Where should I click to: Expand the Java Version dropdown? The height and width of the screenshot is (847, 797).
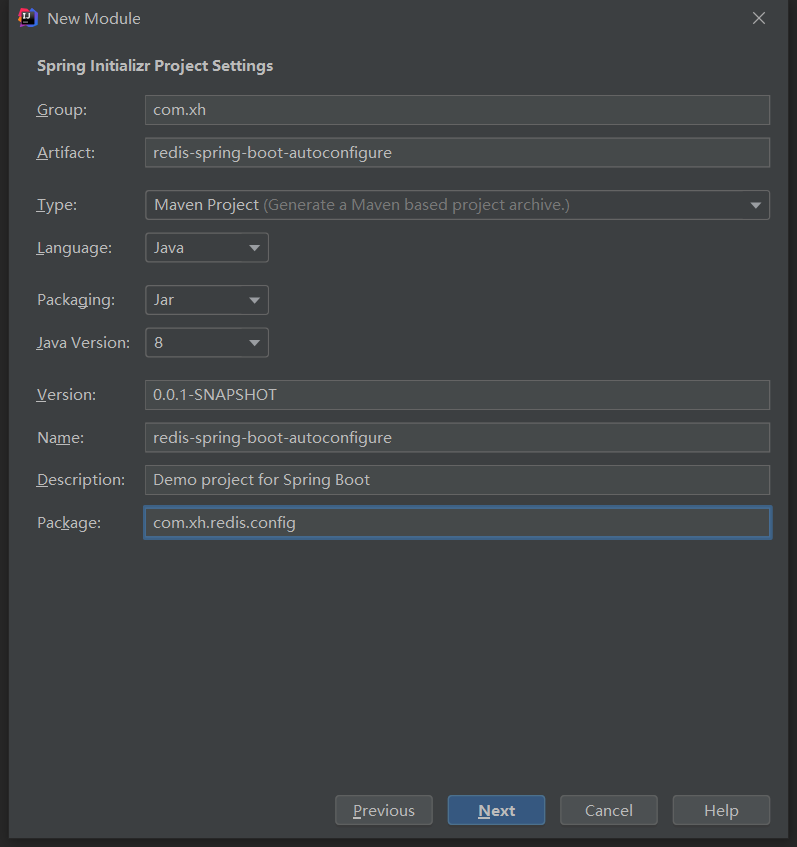pos(207,343)
